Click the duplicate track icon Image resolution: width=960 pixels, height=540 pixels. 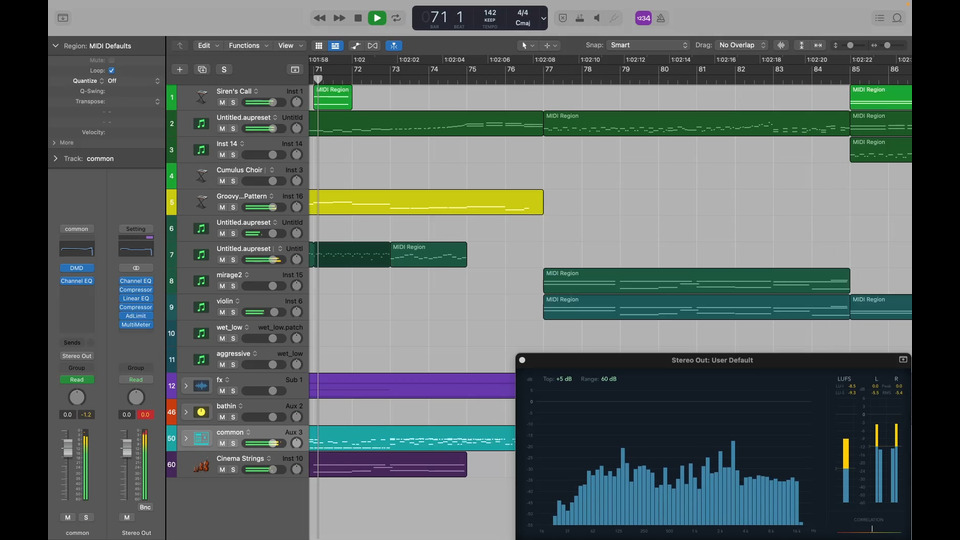click(202, 70)
